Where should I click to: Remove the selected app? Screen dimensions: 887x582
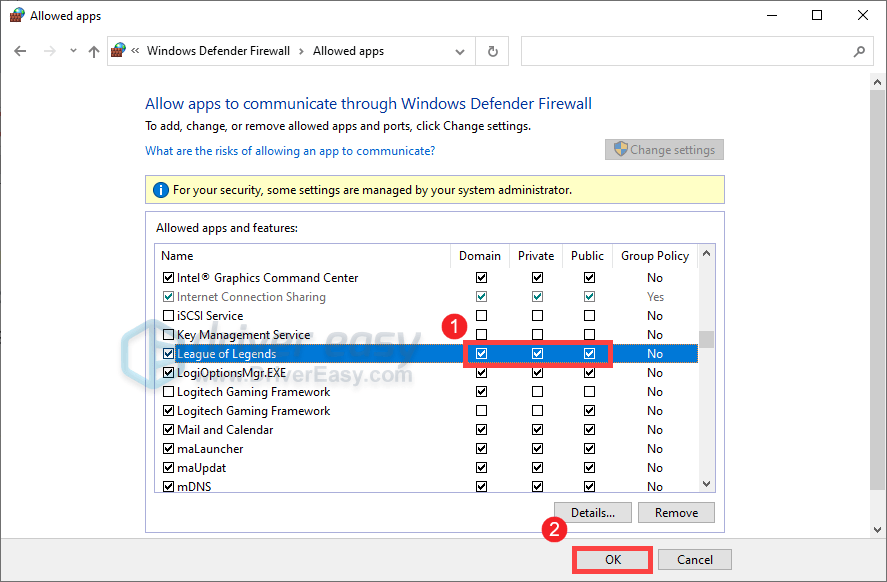[677, 512]
